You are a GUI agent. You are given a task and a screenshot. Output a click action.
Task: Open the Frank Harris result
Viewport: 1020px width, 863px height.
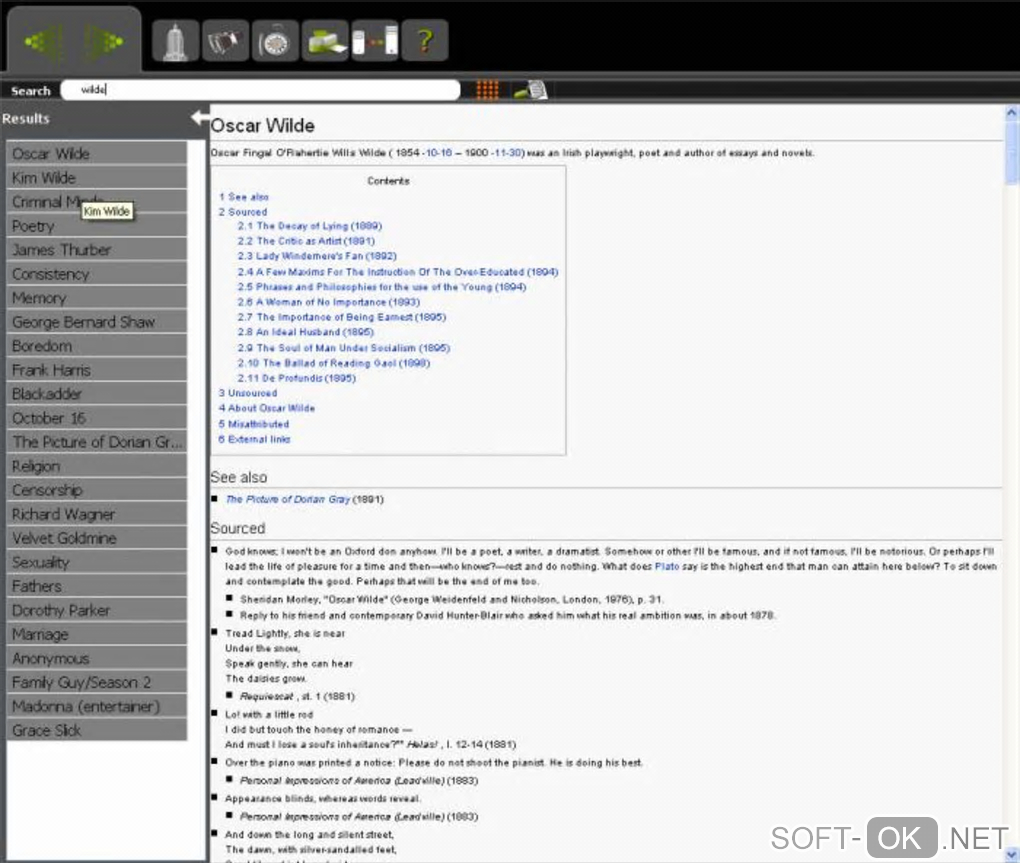point(96,370)
